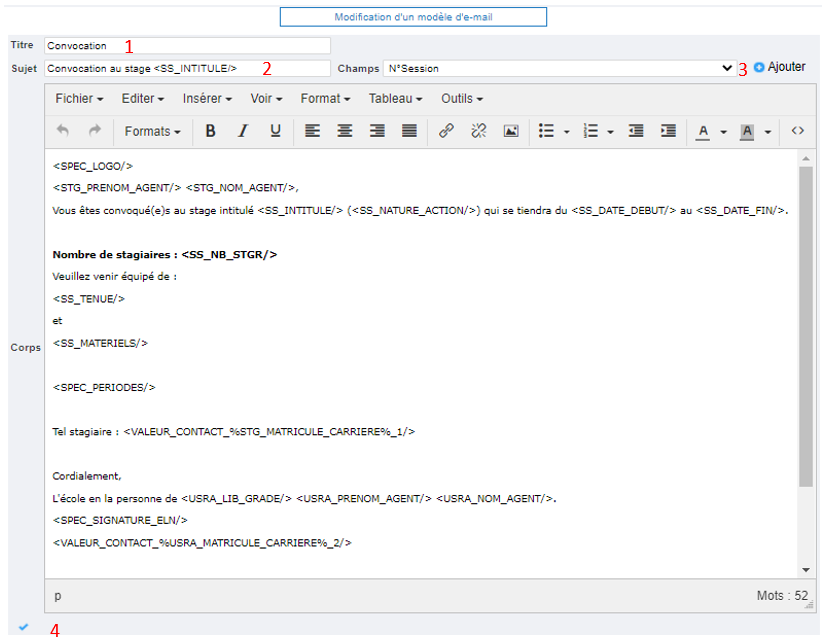Undo the last edit

63,131
